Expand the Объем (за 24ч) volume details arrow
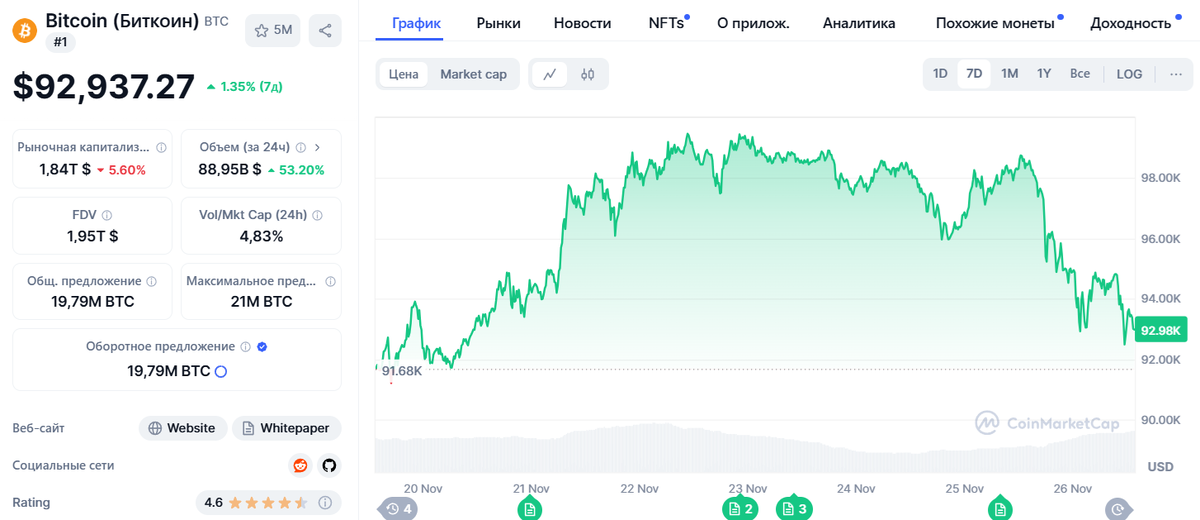 [x=317, y=147]
